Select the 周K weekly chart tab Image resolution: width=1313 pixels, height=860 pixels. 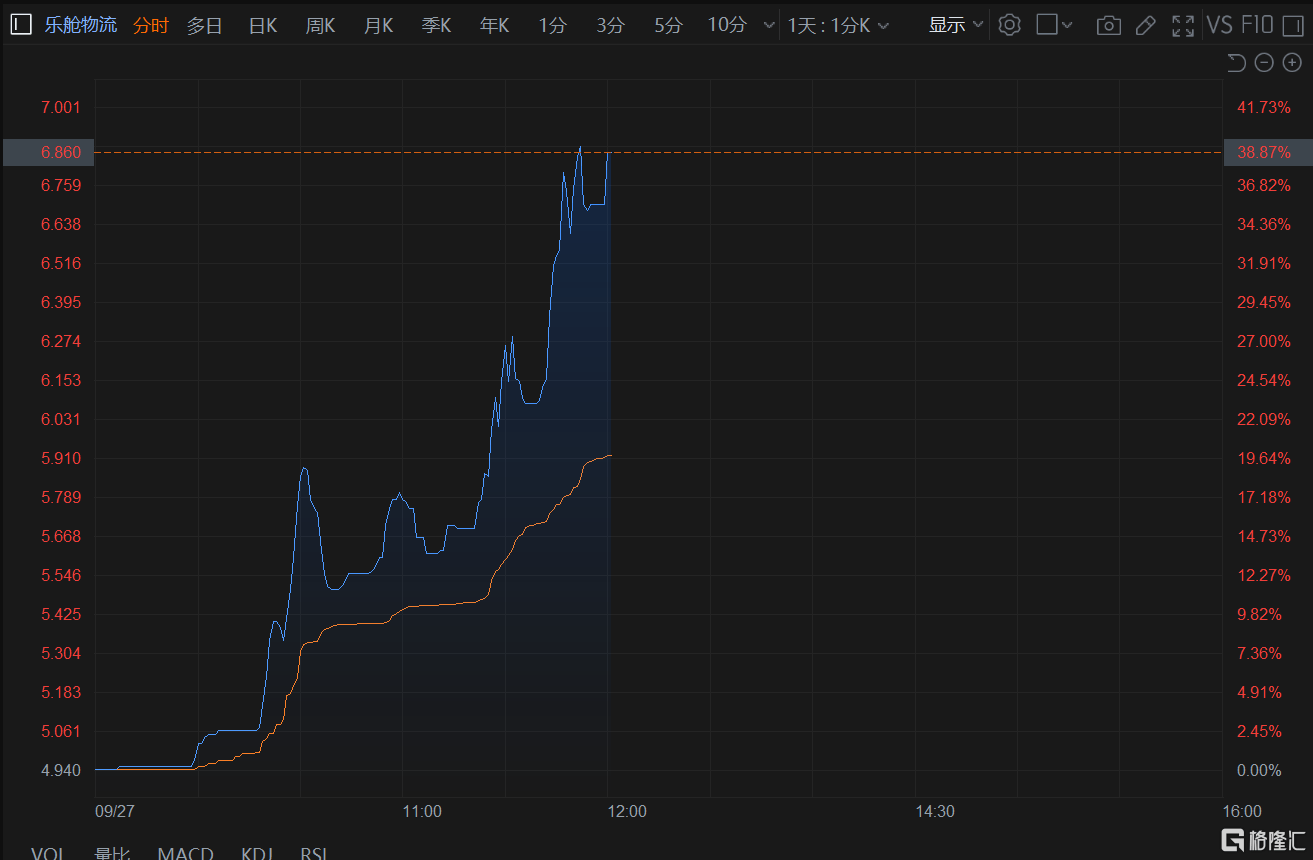coord(320,25)
